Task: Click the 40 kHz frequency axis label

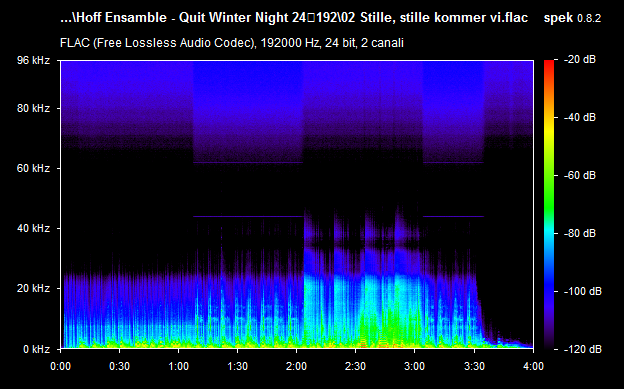Action: tap(33, 228)
